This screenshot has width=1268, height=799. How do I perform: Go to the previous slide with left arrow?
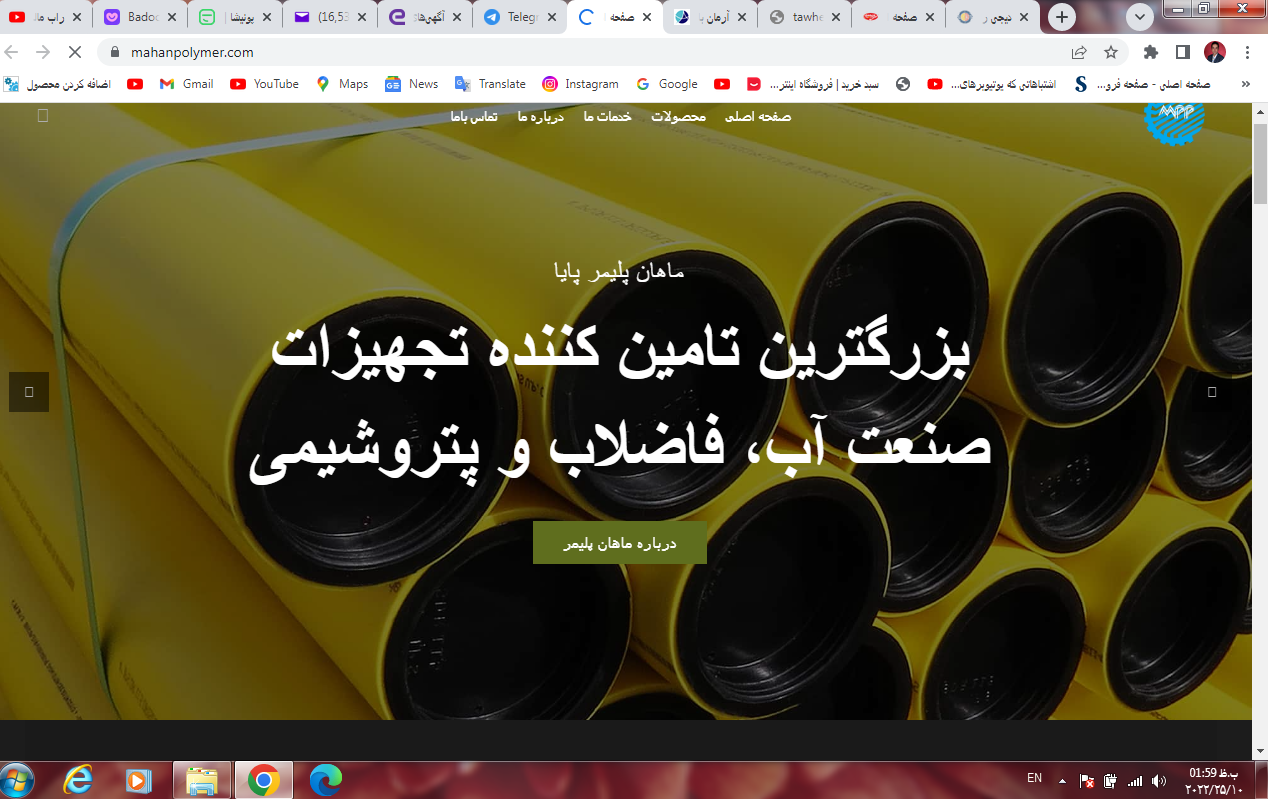pos(29,392)
